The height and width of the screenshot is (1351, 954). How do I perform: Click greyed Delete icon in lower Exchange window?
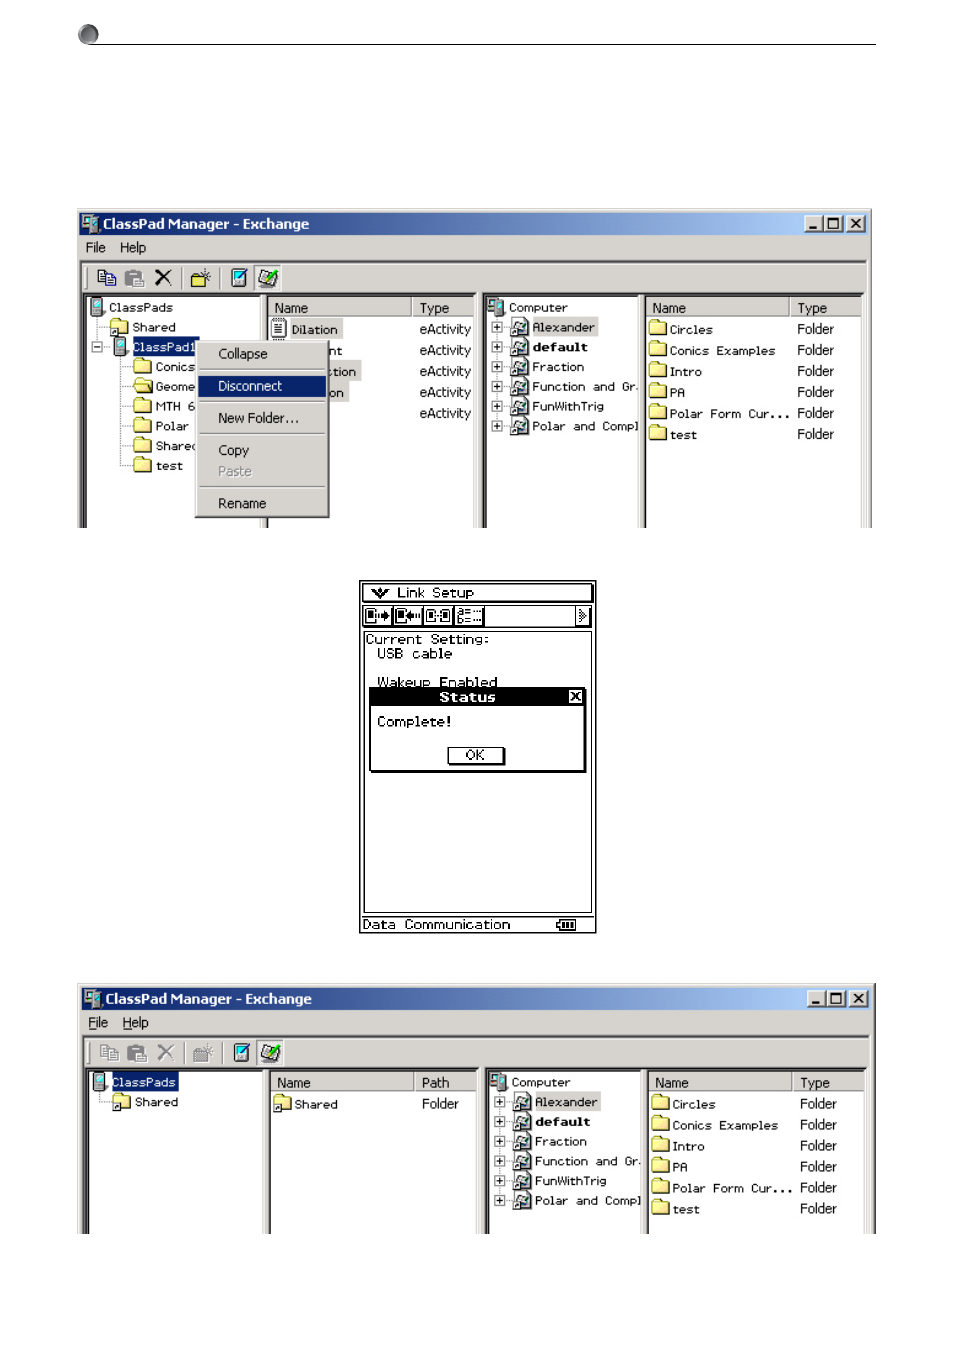tap(166, 1053)
